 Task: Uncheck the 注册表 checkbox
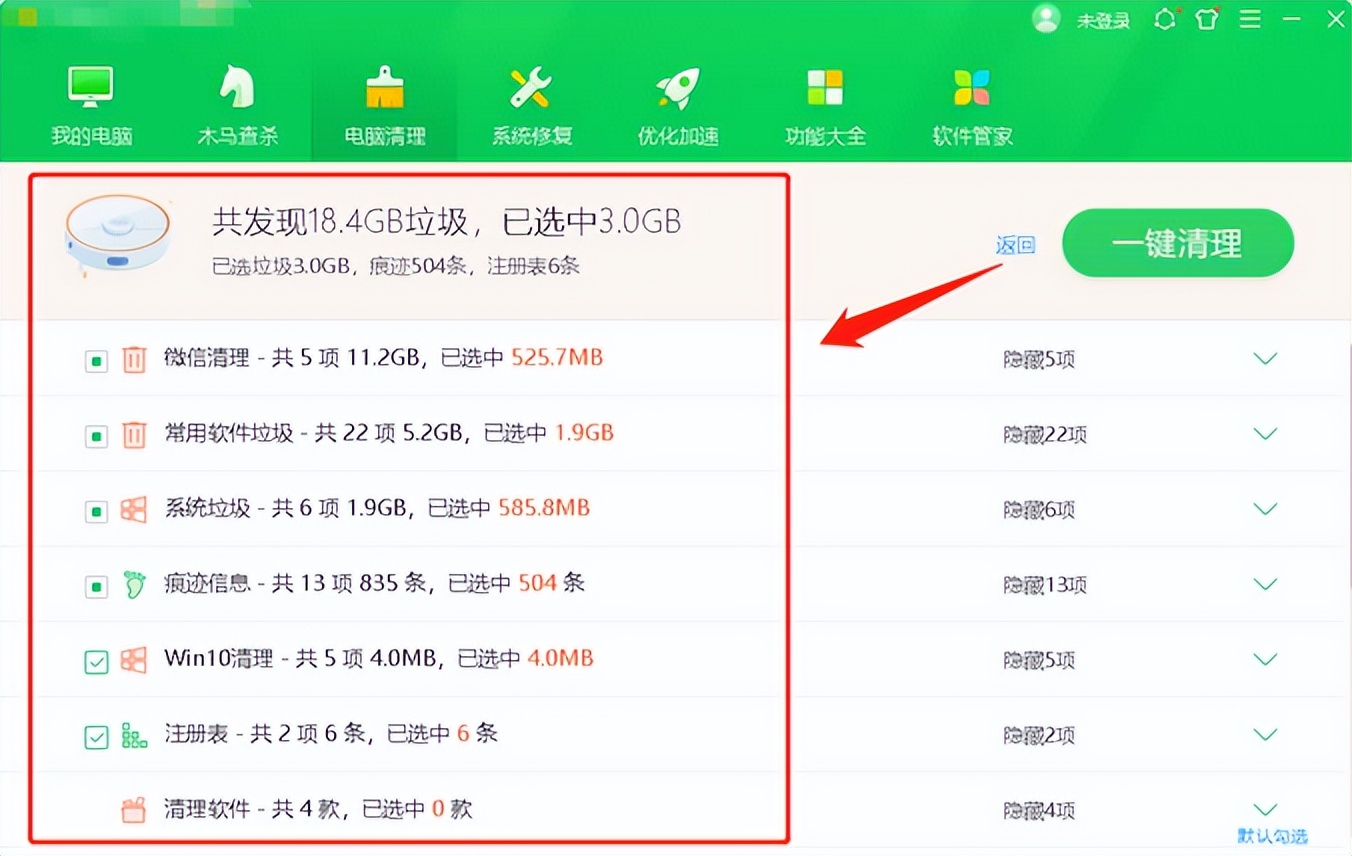[96, 738]
